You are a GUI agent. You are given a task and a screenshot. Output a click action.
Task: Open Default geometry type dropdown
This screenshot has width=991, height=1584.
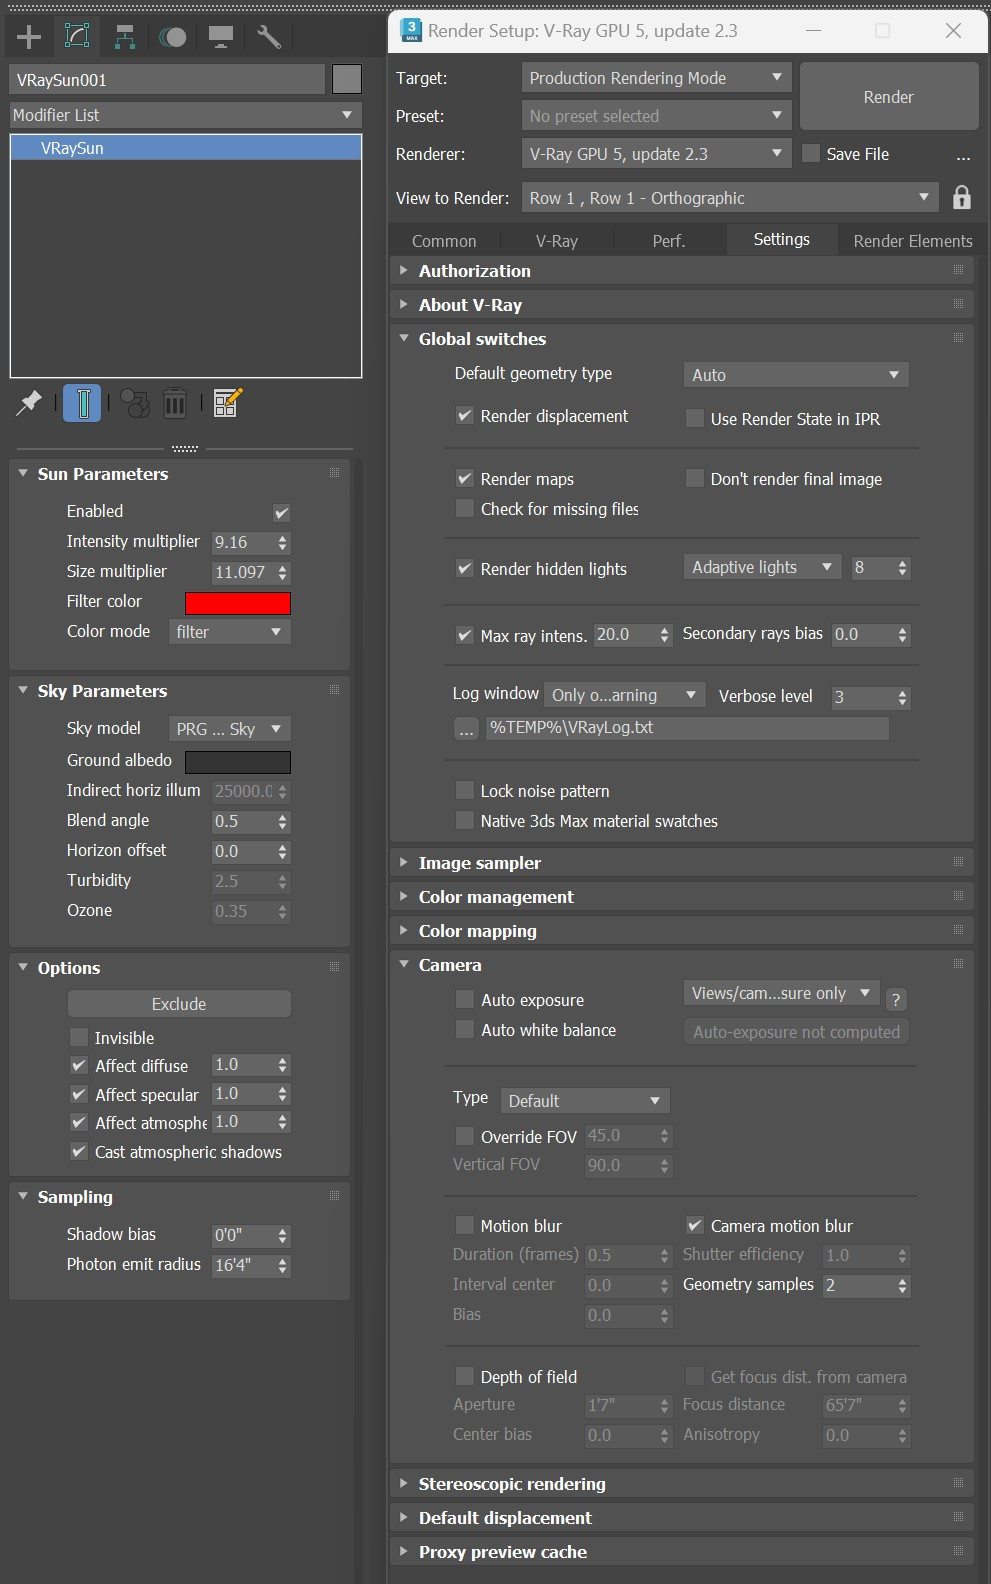(796, 375)
